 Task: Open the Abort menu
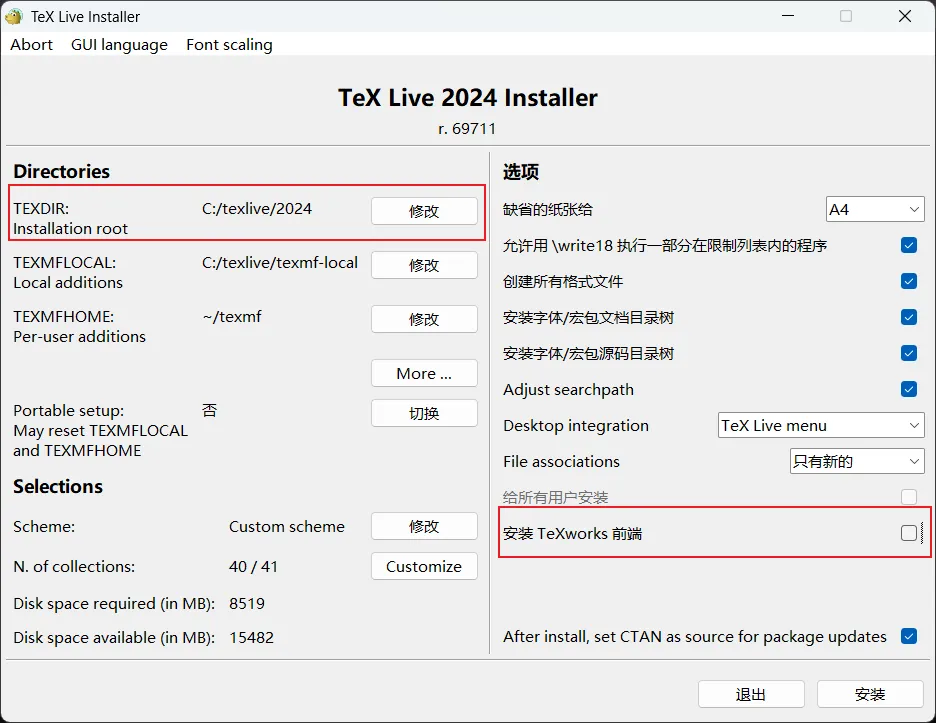[x=31, y=45]
